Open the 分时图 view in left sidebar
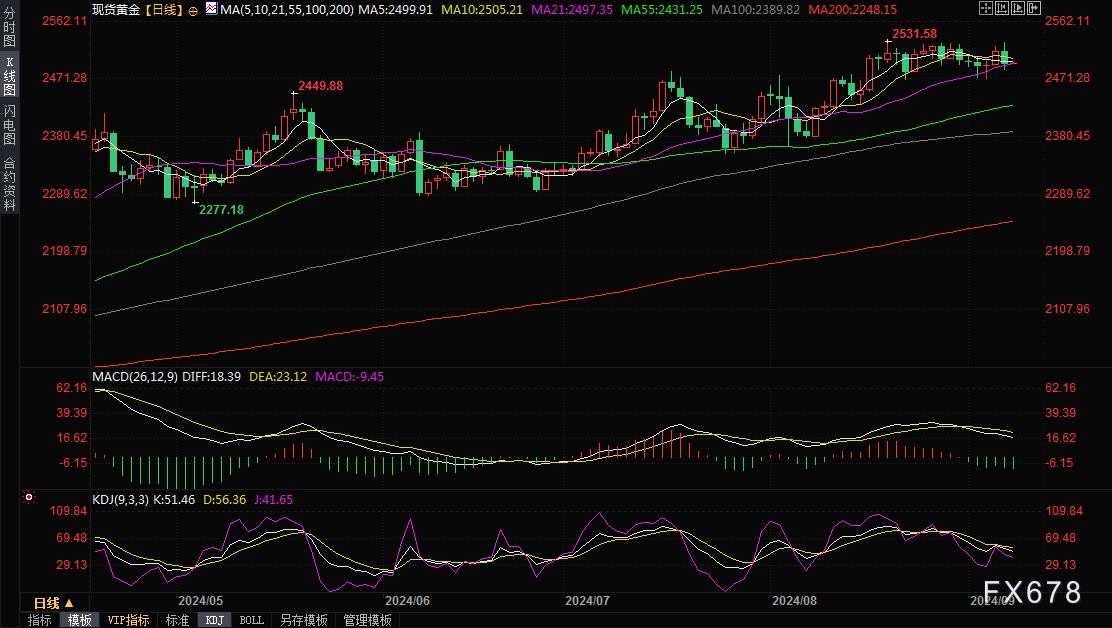 (x=9, y=27)
